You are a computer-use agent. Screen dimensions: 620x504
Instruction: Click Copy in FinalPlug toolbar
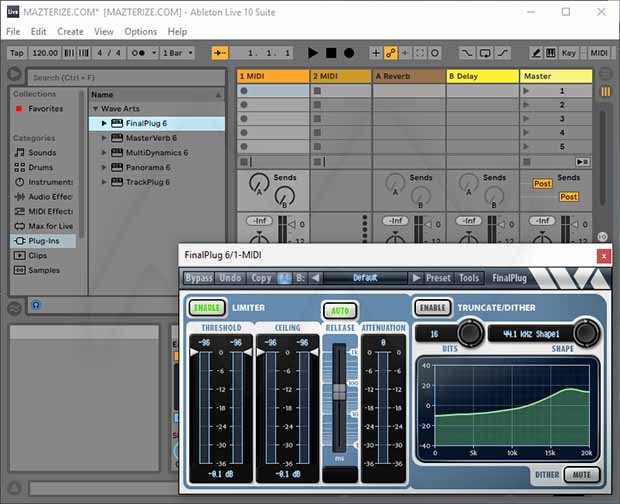tap(261, 278)
